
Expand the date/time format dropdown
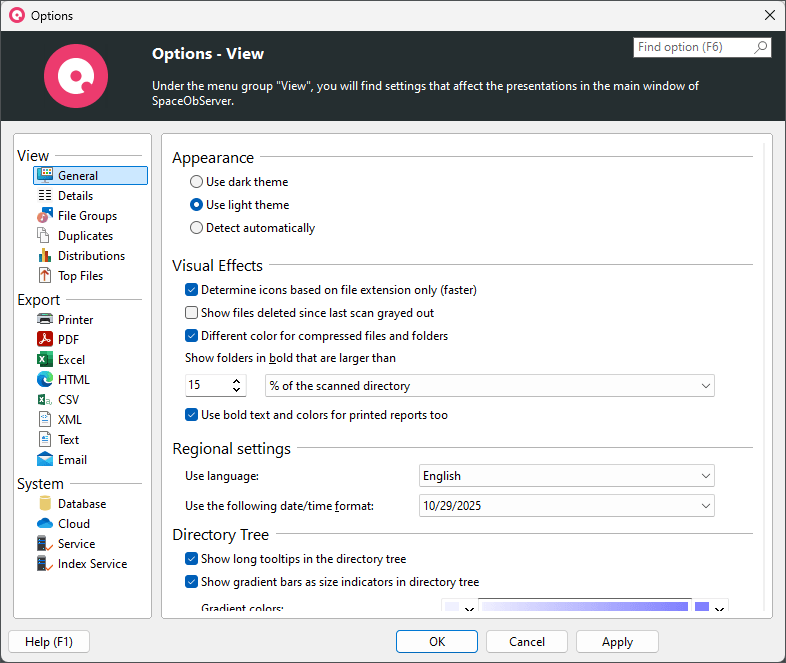pos(566,506)
